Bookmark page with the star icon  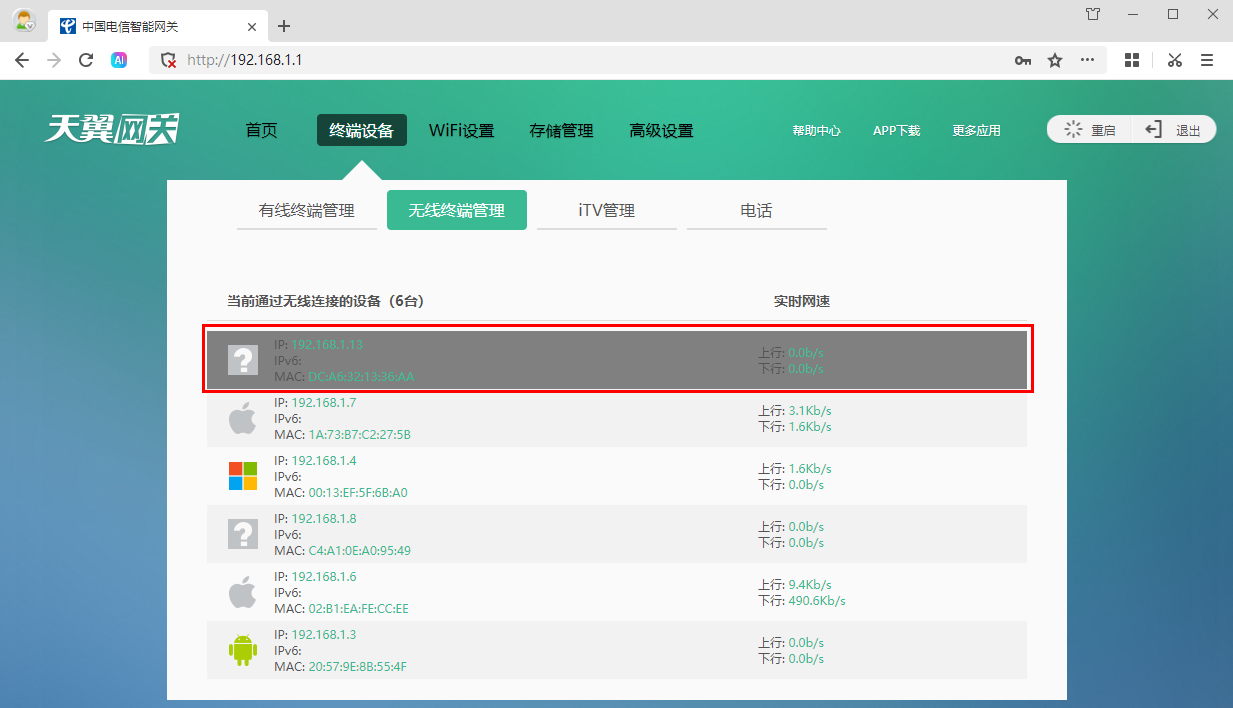[1055, 60]
